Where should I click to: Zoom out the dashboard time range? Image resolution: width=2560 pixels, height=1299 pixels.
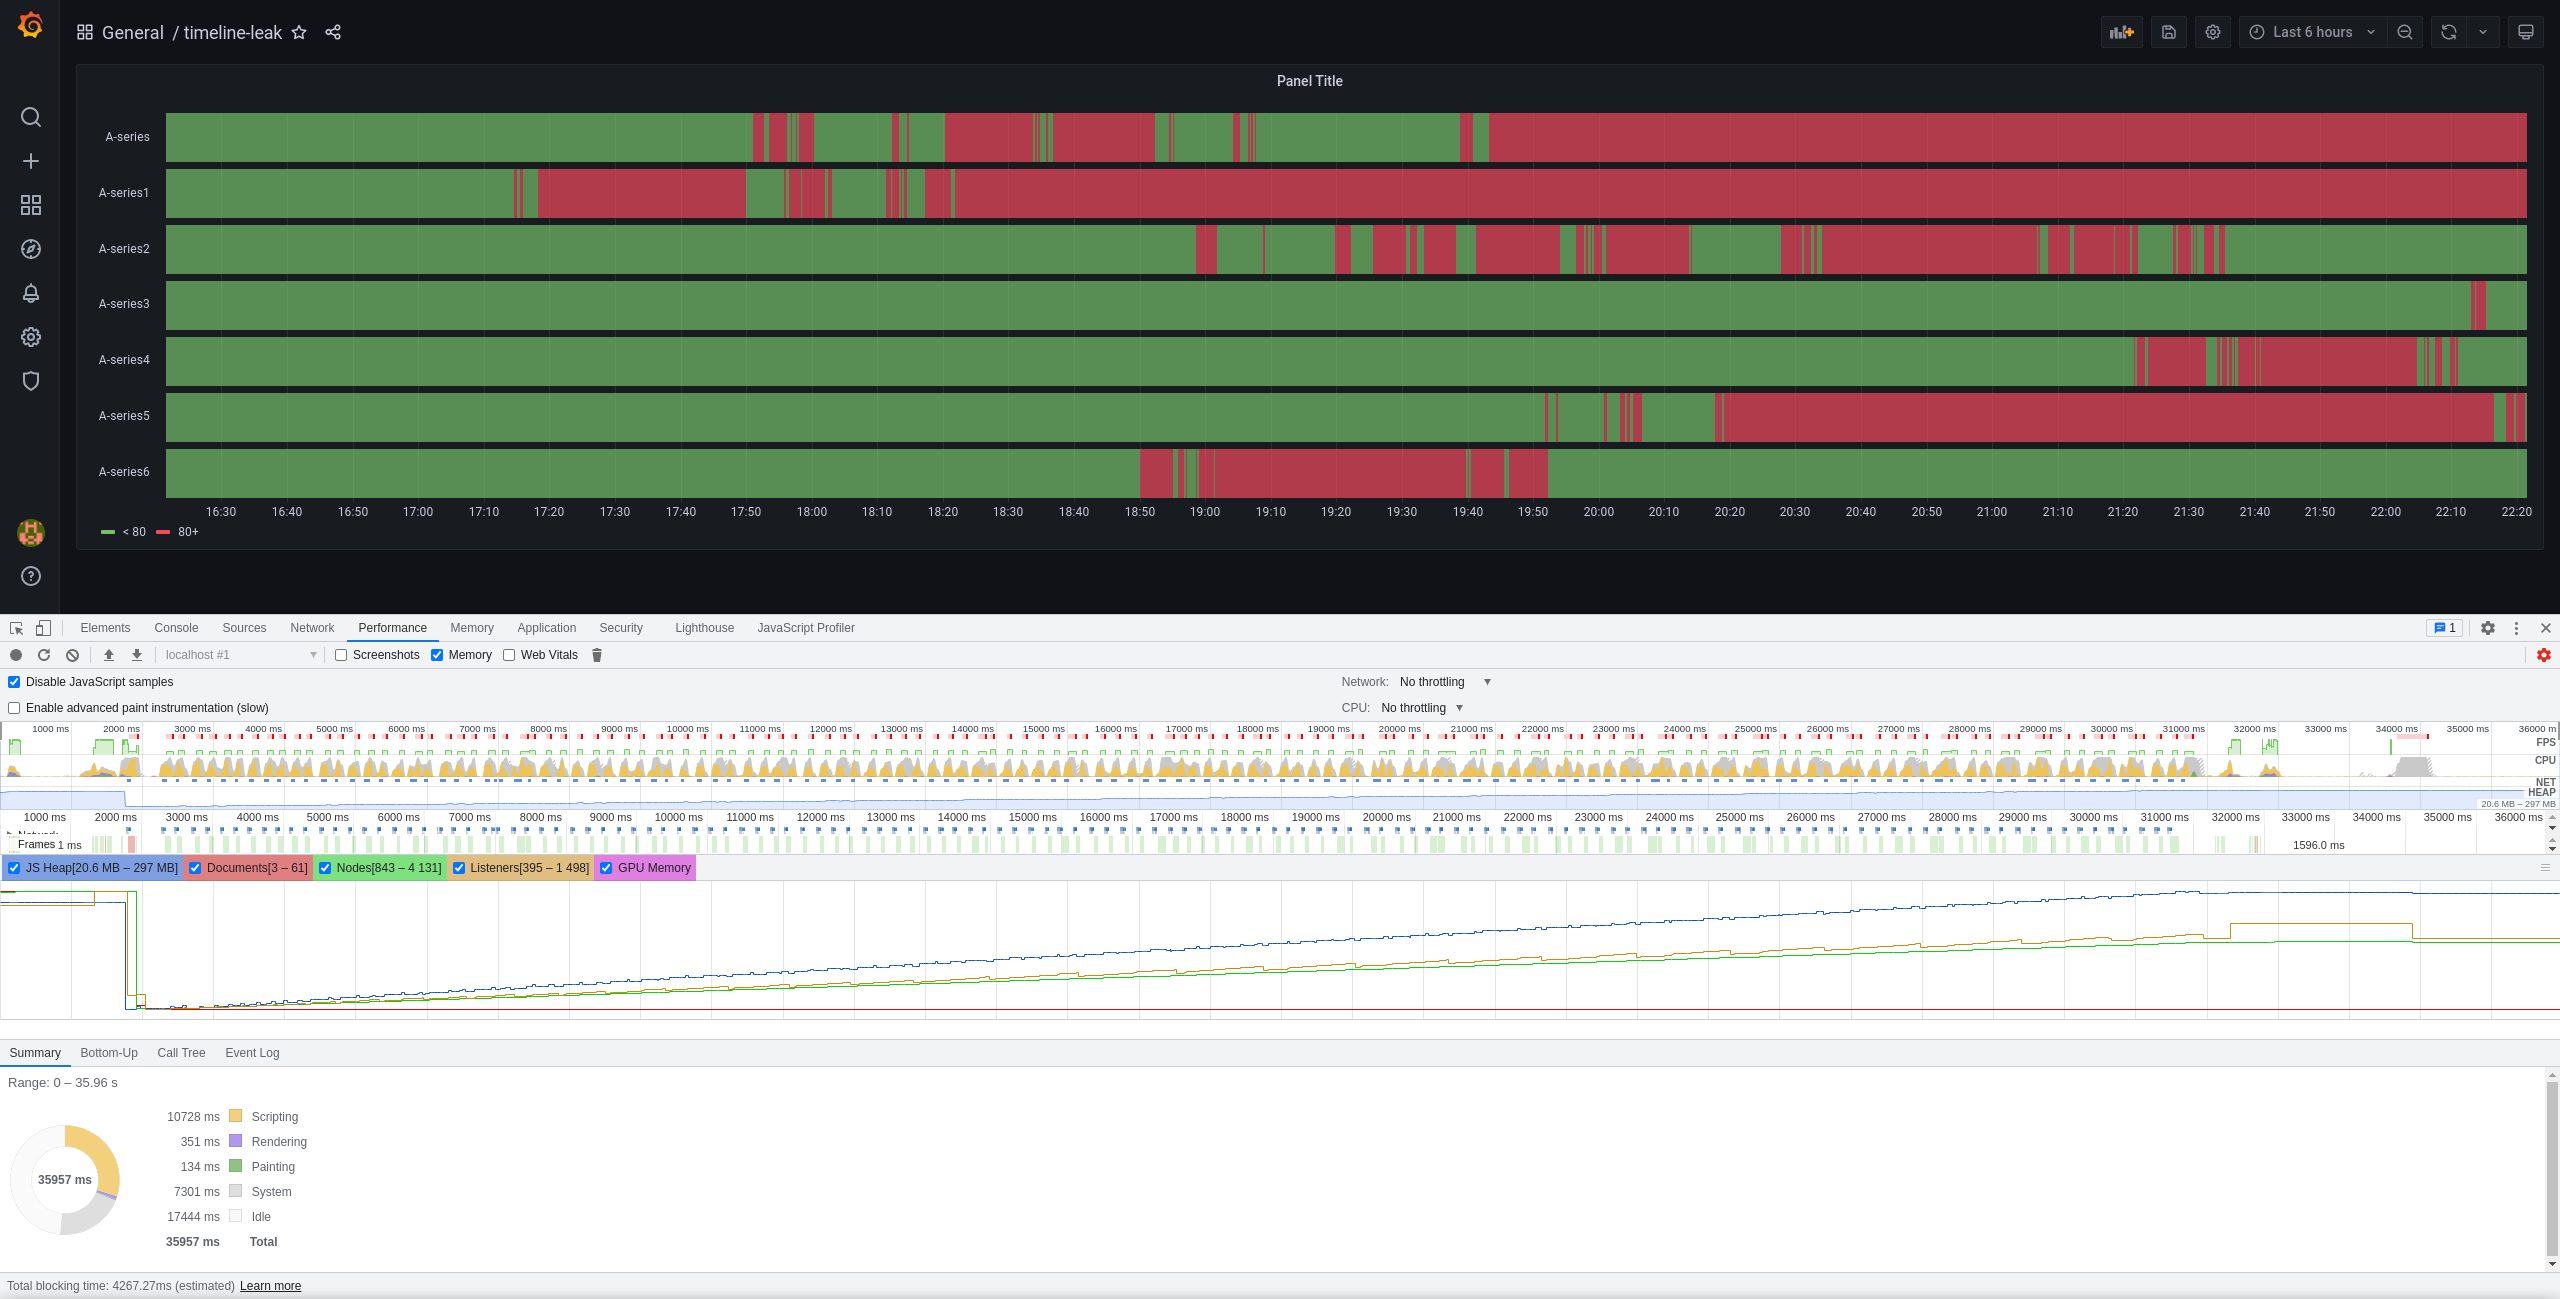click(x=2404, y=32)
